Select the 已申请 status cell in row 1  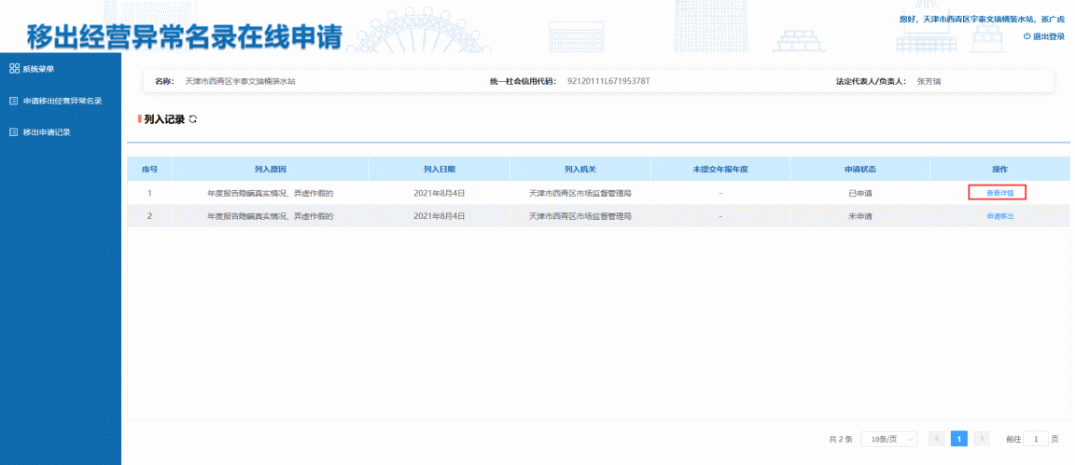(x=860, y=192)
